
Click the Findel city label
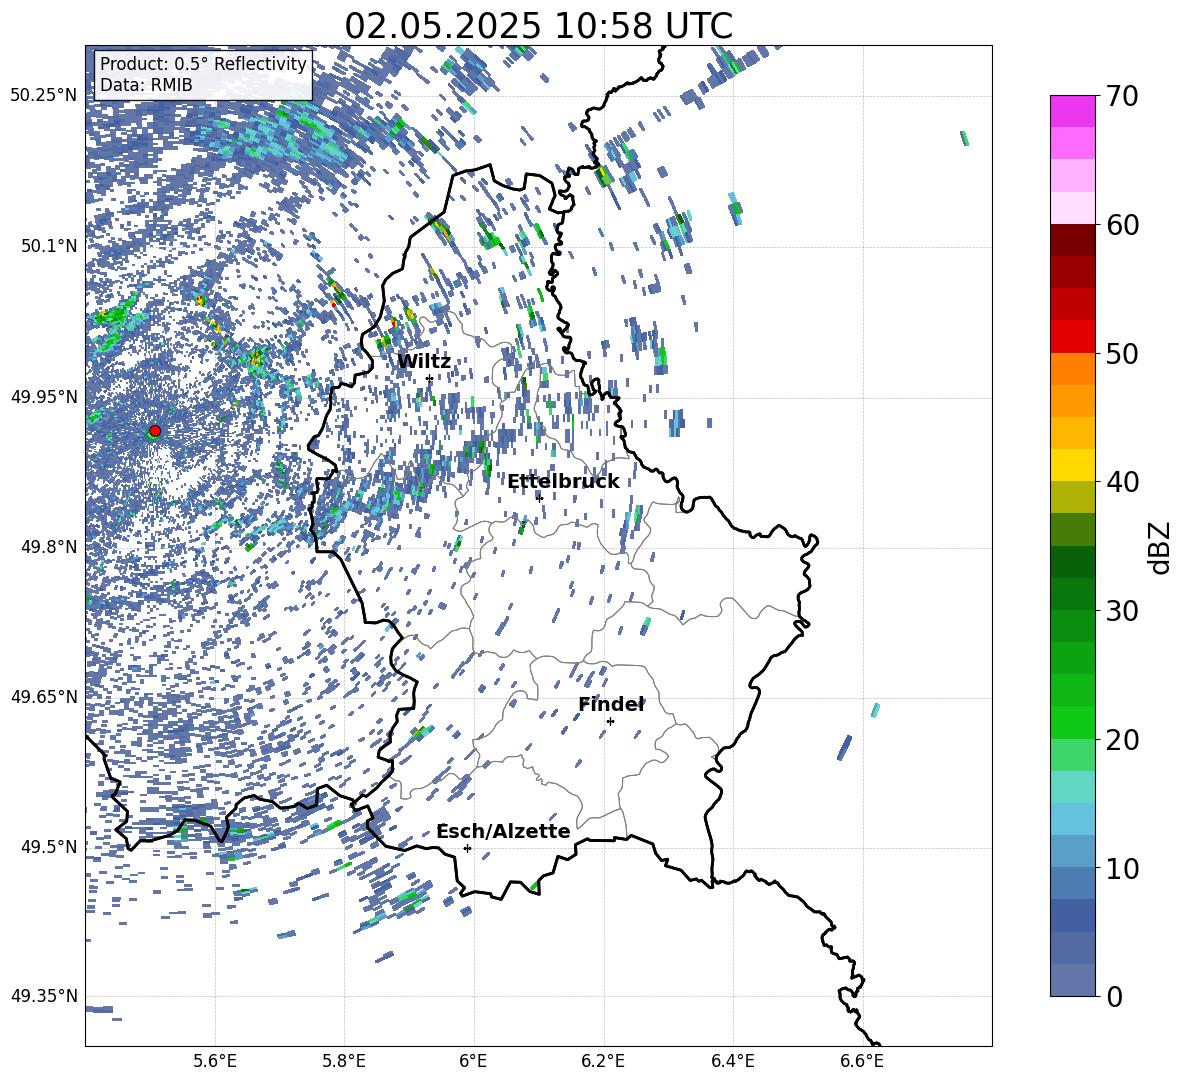[x=611, y=704]
